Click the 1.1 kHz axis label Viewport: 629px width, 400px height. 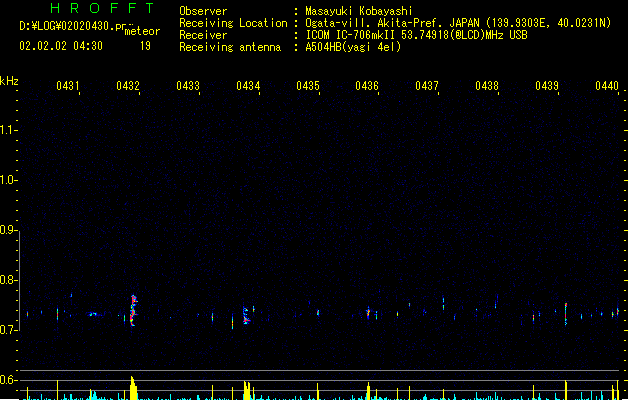click(7, 130)
